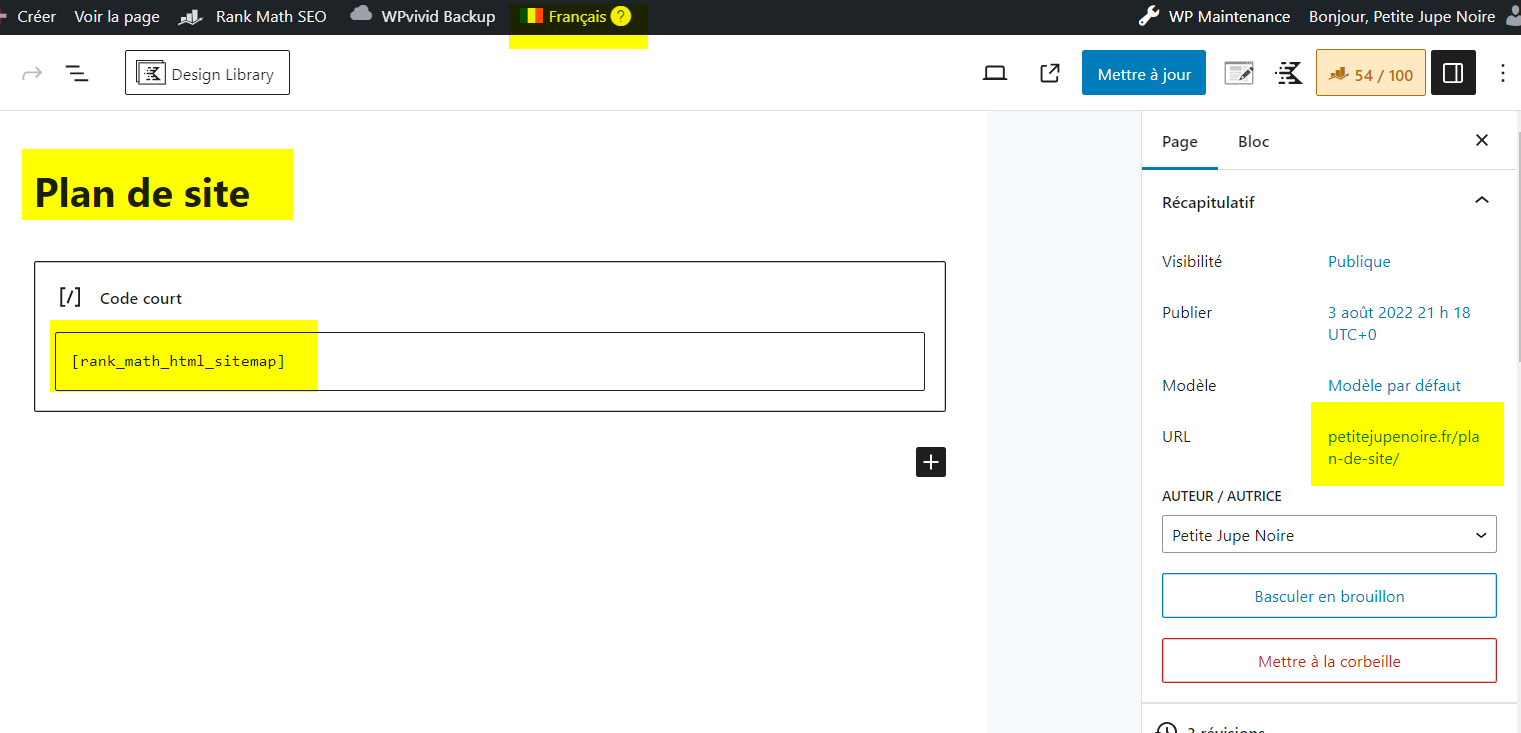Image resolution: width=1521 pixels, height=733 pixels.
Task: Switch to the Page tab
Action: point(1180,142)
